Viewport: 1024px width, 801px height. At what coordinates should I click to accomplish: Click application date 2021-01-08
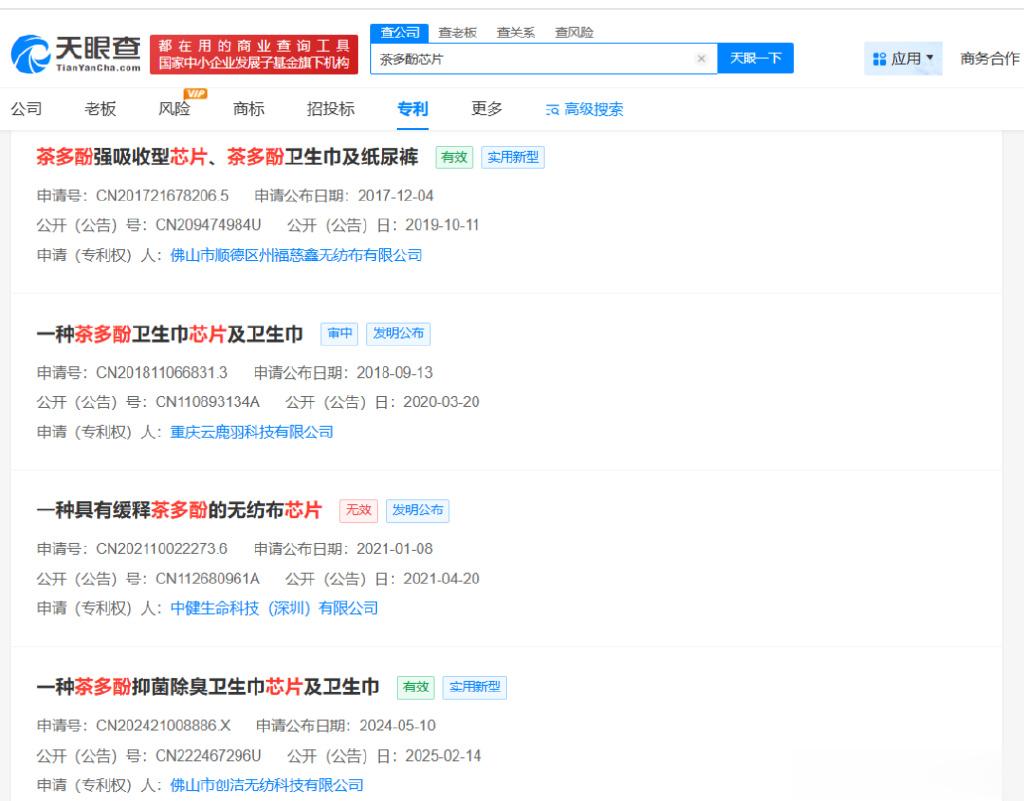point(394,549)
